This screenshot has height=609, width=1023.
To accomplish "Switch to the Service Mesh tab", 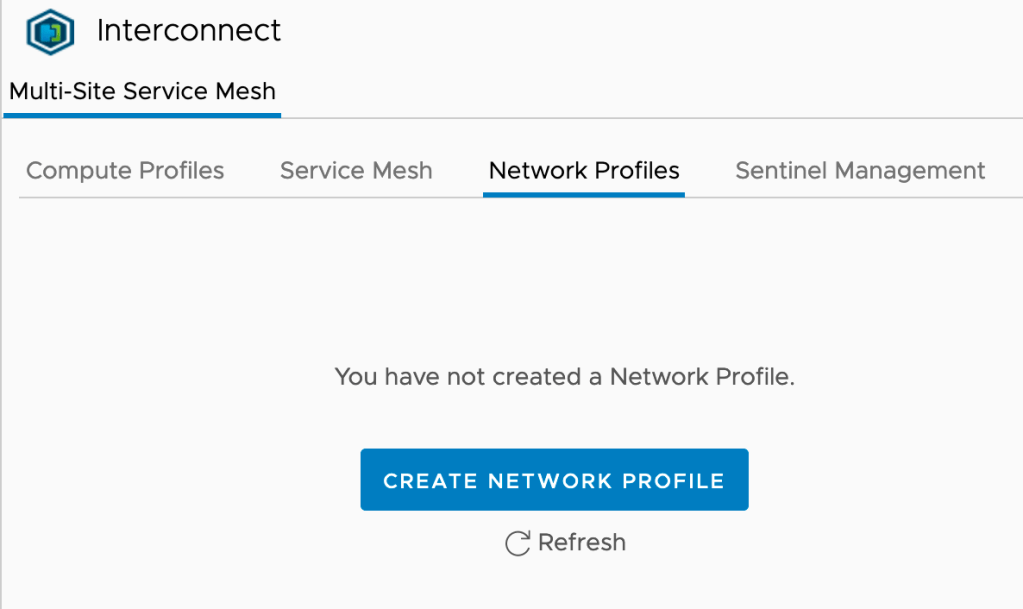I will 356,171.
